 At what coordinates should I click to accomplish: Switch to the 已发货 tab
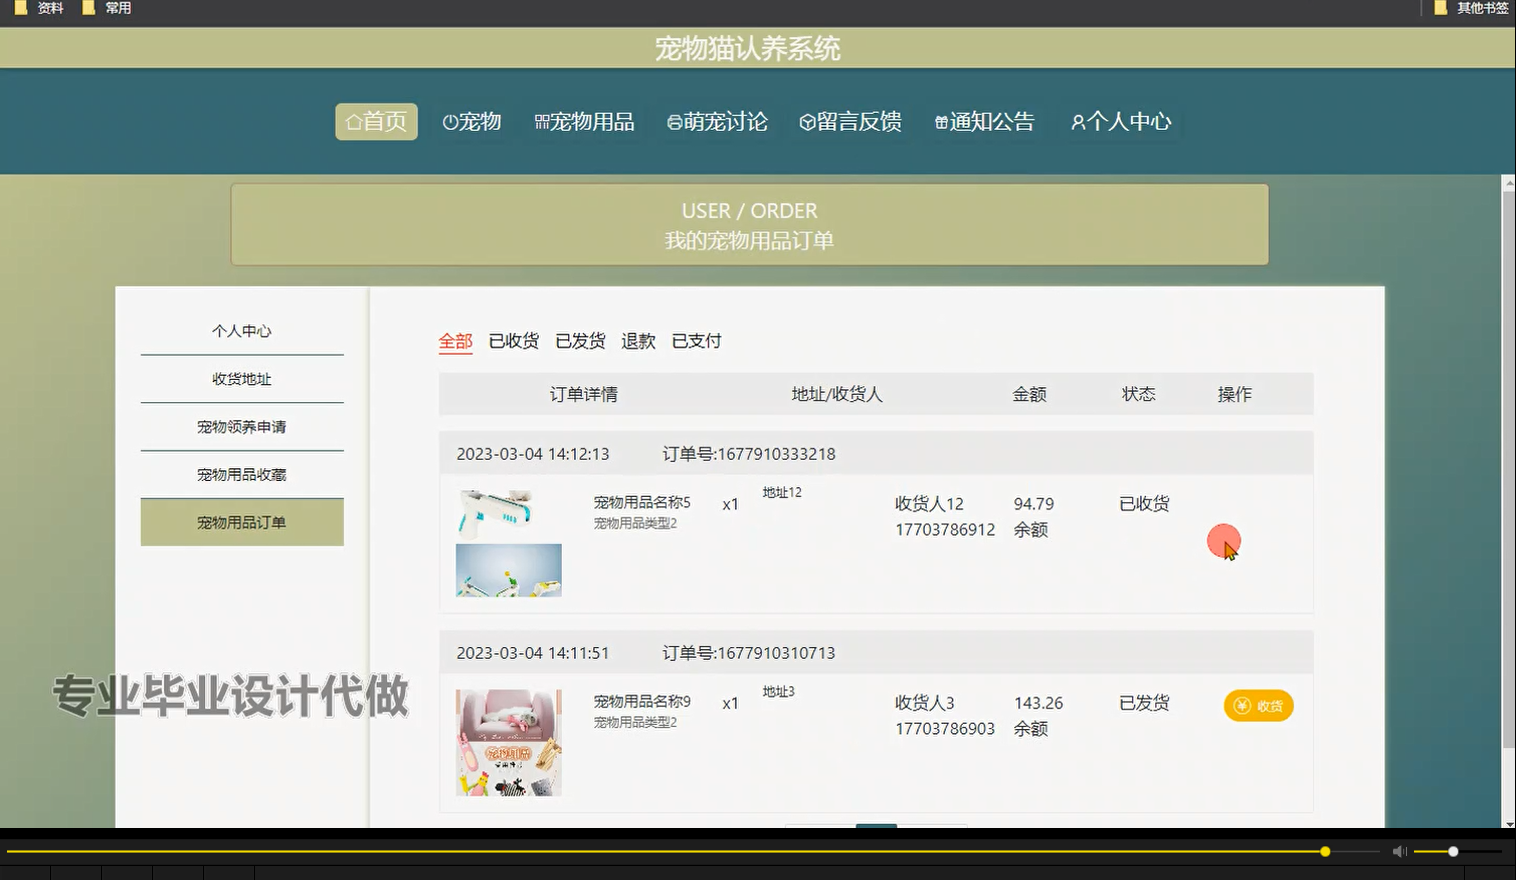point(580,341)
